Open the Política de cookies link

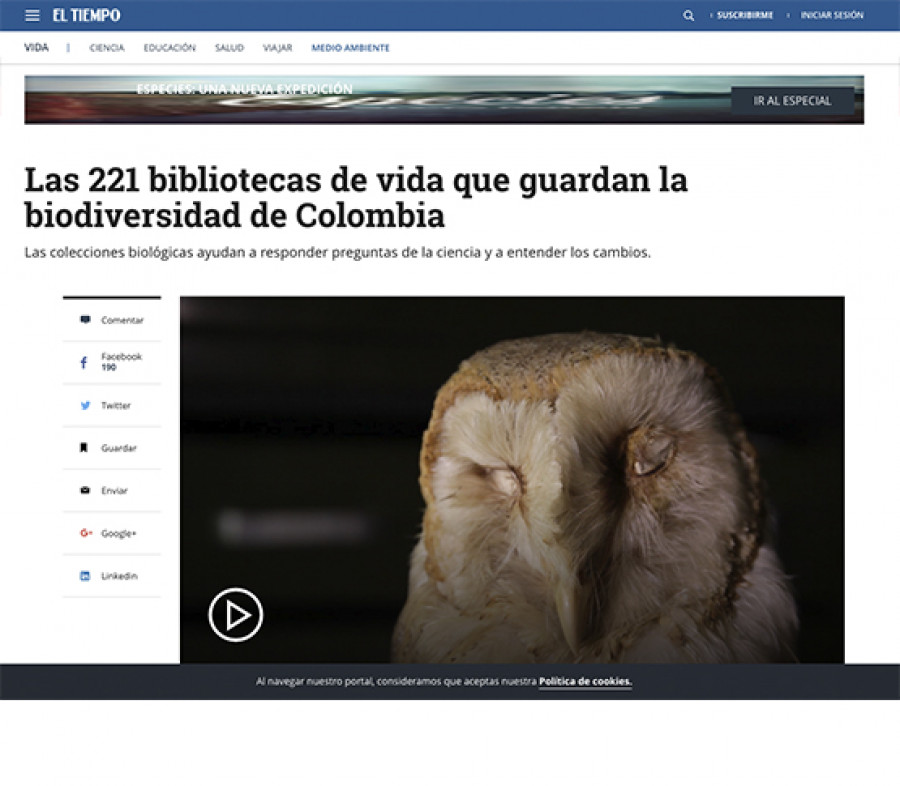click(x=585, y=682)
